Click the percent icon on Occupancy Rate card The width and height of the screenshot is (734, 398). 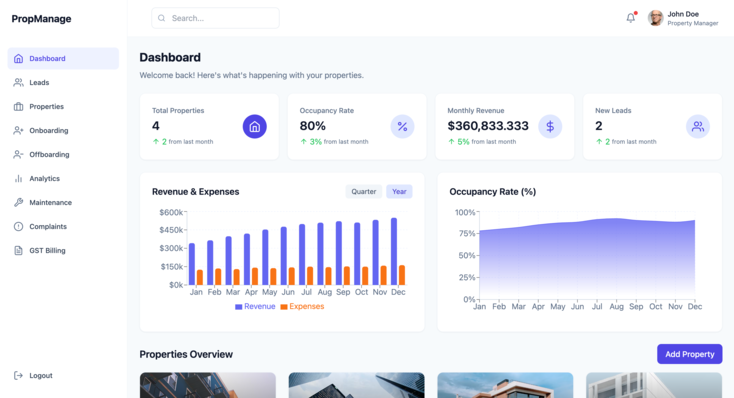(403, 126)
